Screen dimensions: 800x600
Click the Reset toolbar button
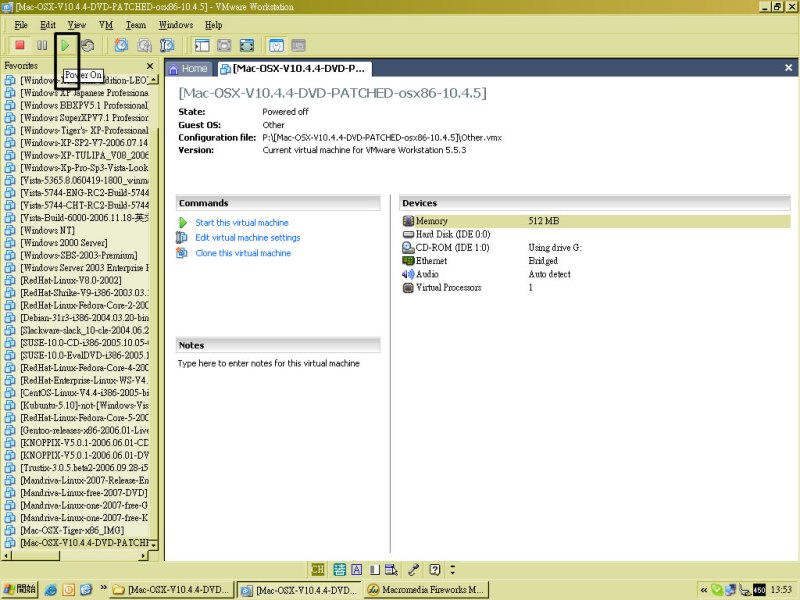(x=88, y=45)
